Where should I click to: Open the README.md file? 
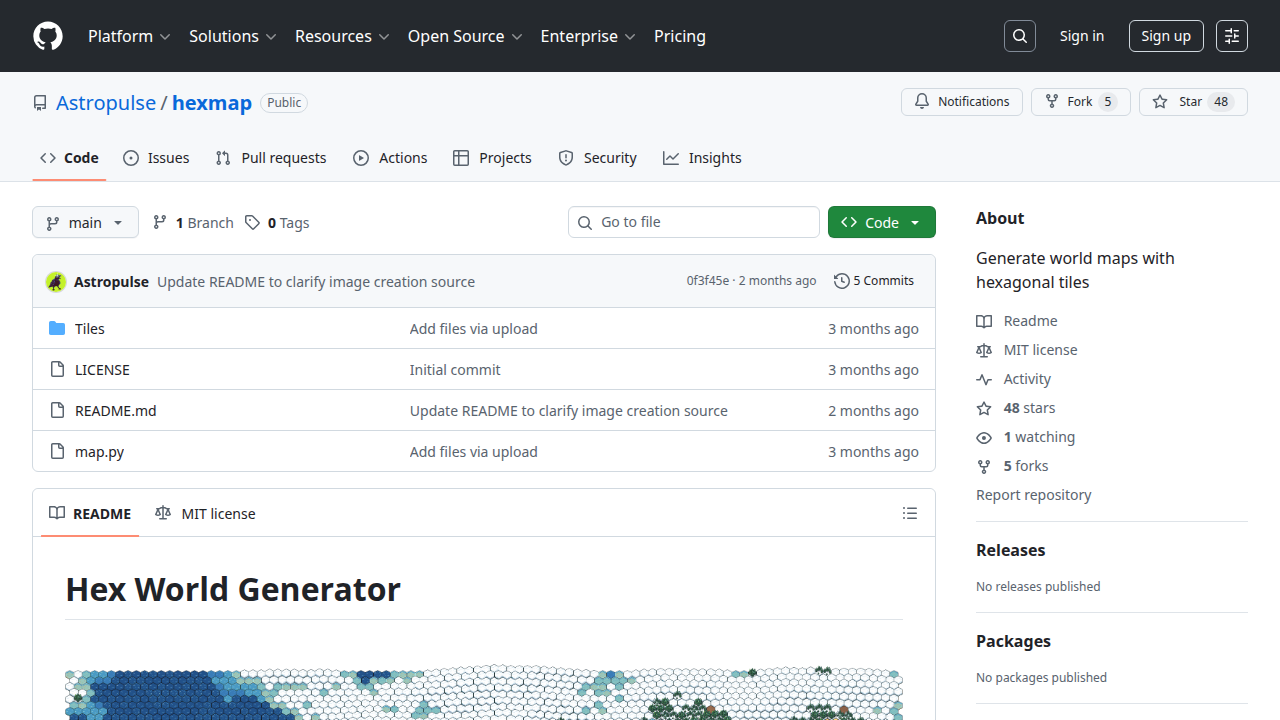click(x=116, y=411)
